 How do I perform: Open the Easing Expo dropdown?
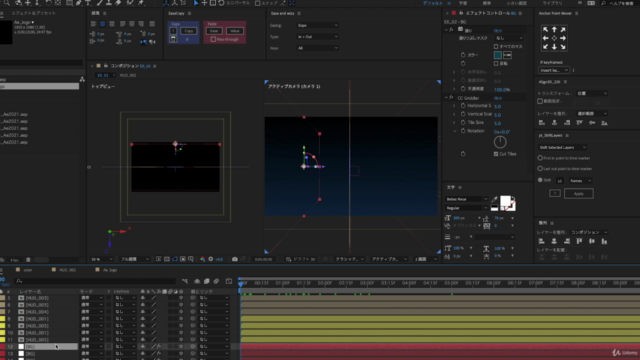317,25
